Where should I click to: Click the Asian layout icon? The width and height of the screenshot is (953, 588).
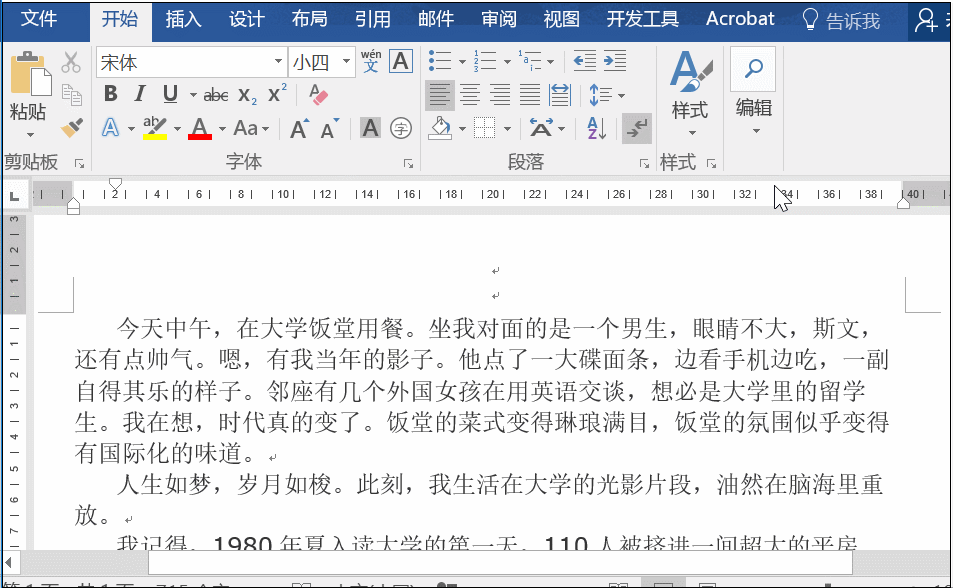tap(541, 128)
